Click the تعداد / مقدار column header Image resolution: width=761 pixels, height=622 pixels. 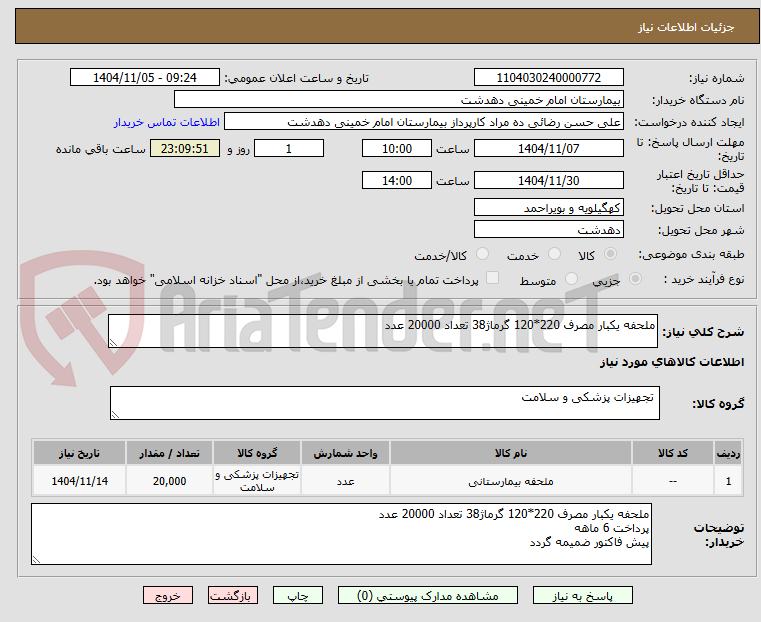169,453
